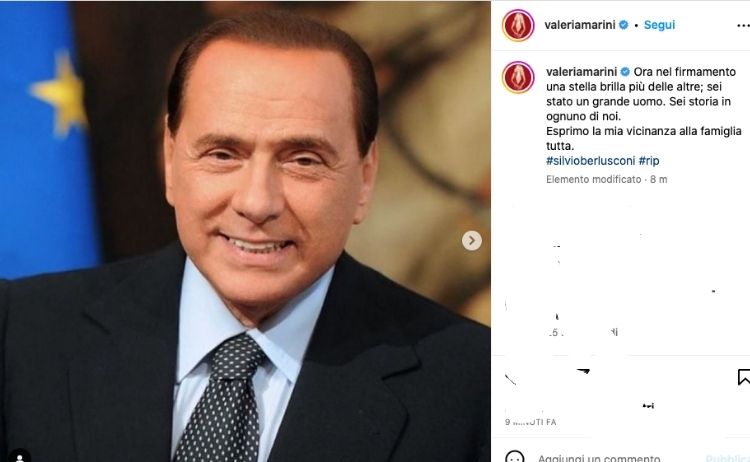This screenshot has height=462, width=750.
Task: Follow the account via Segui
Action: coord(660,25)
